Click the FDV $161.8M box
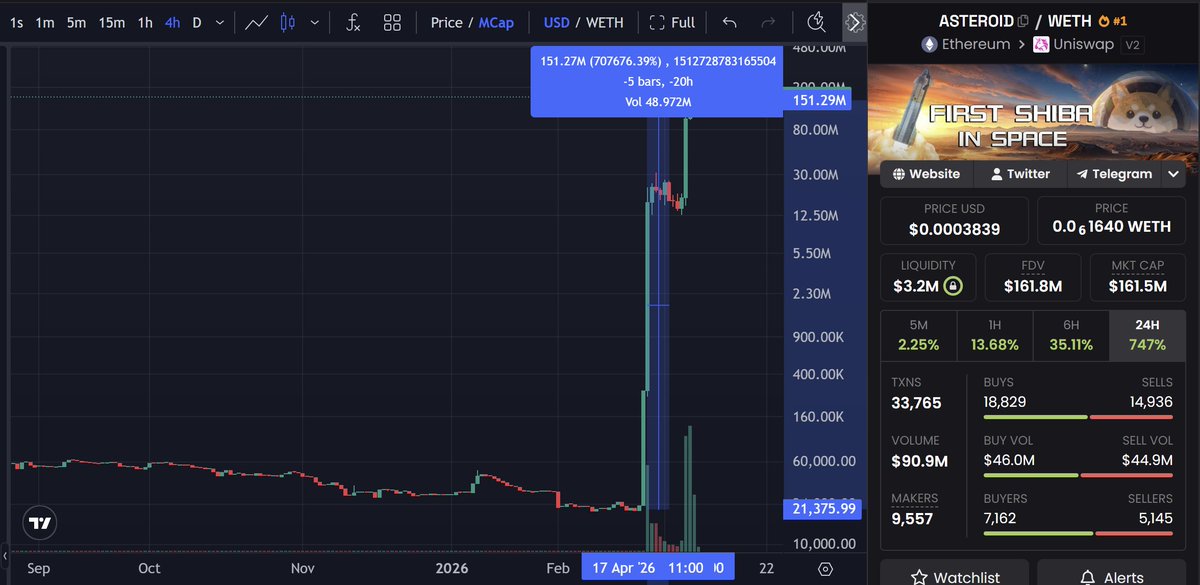 [1033, 279]
